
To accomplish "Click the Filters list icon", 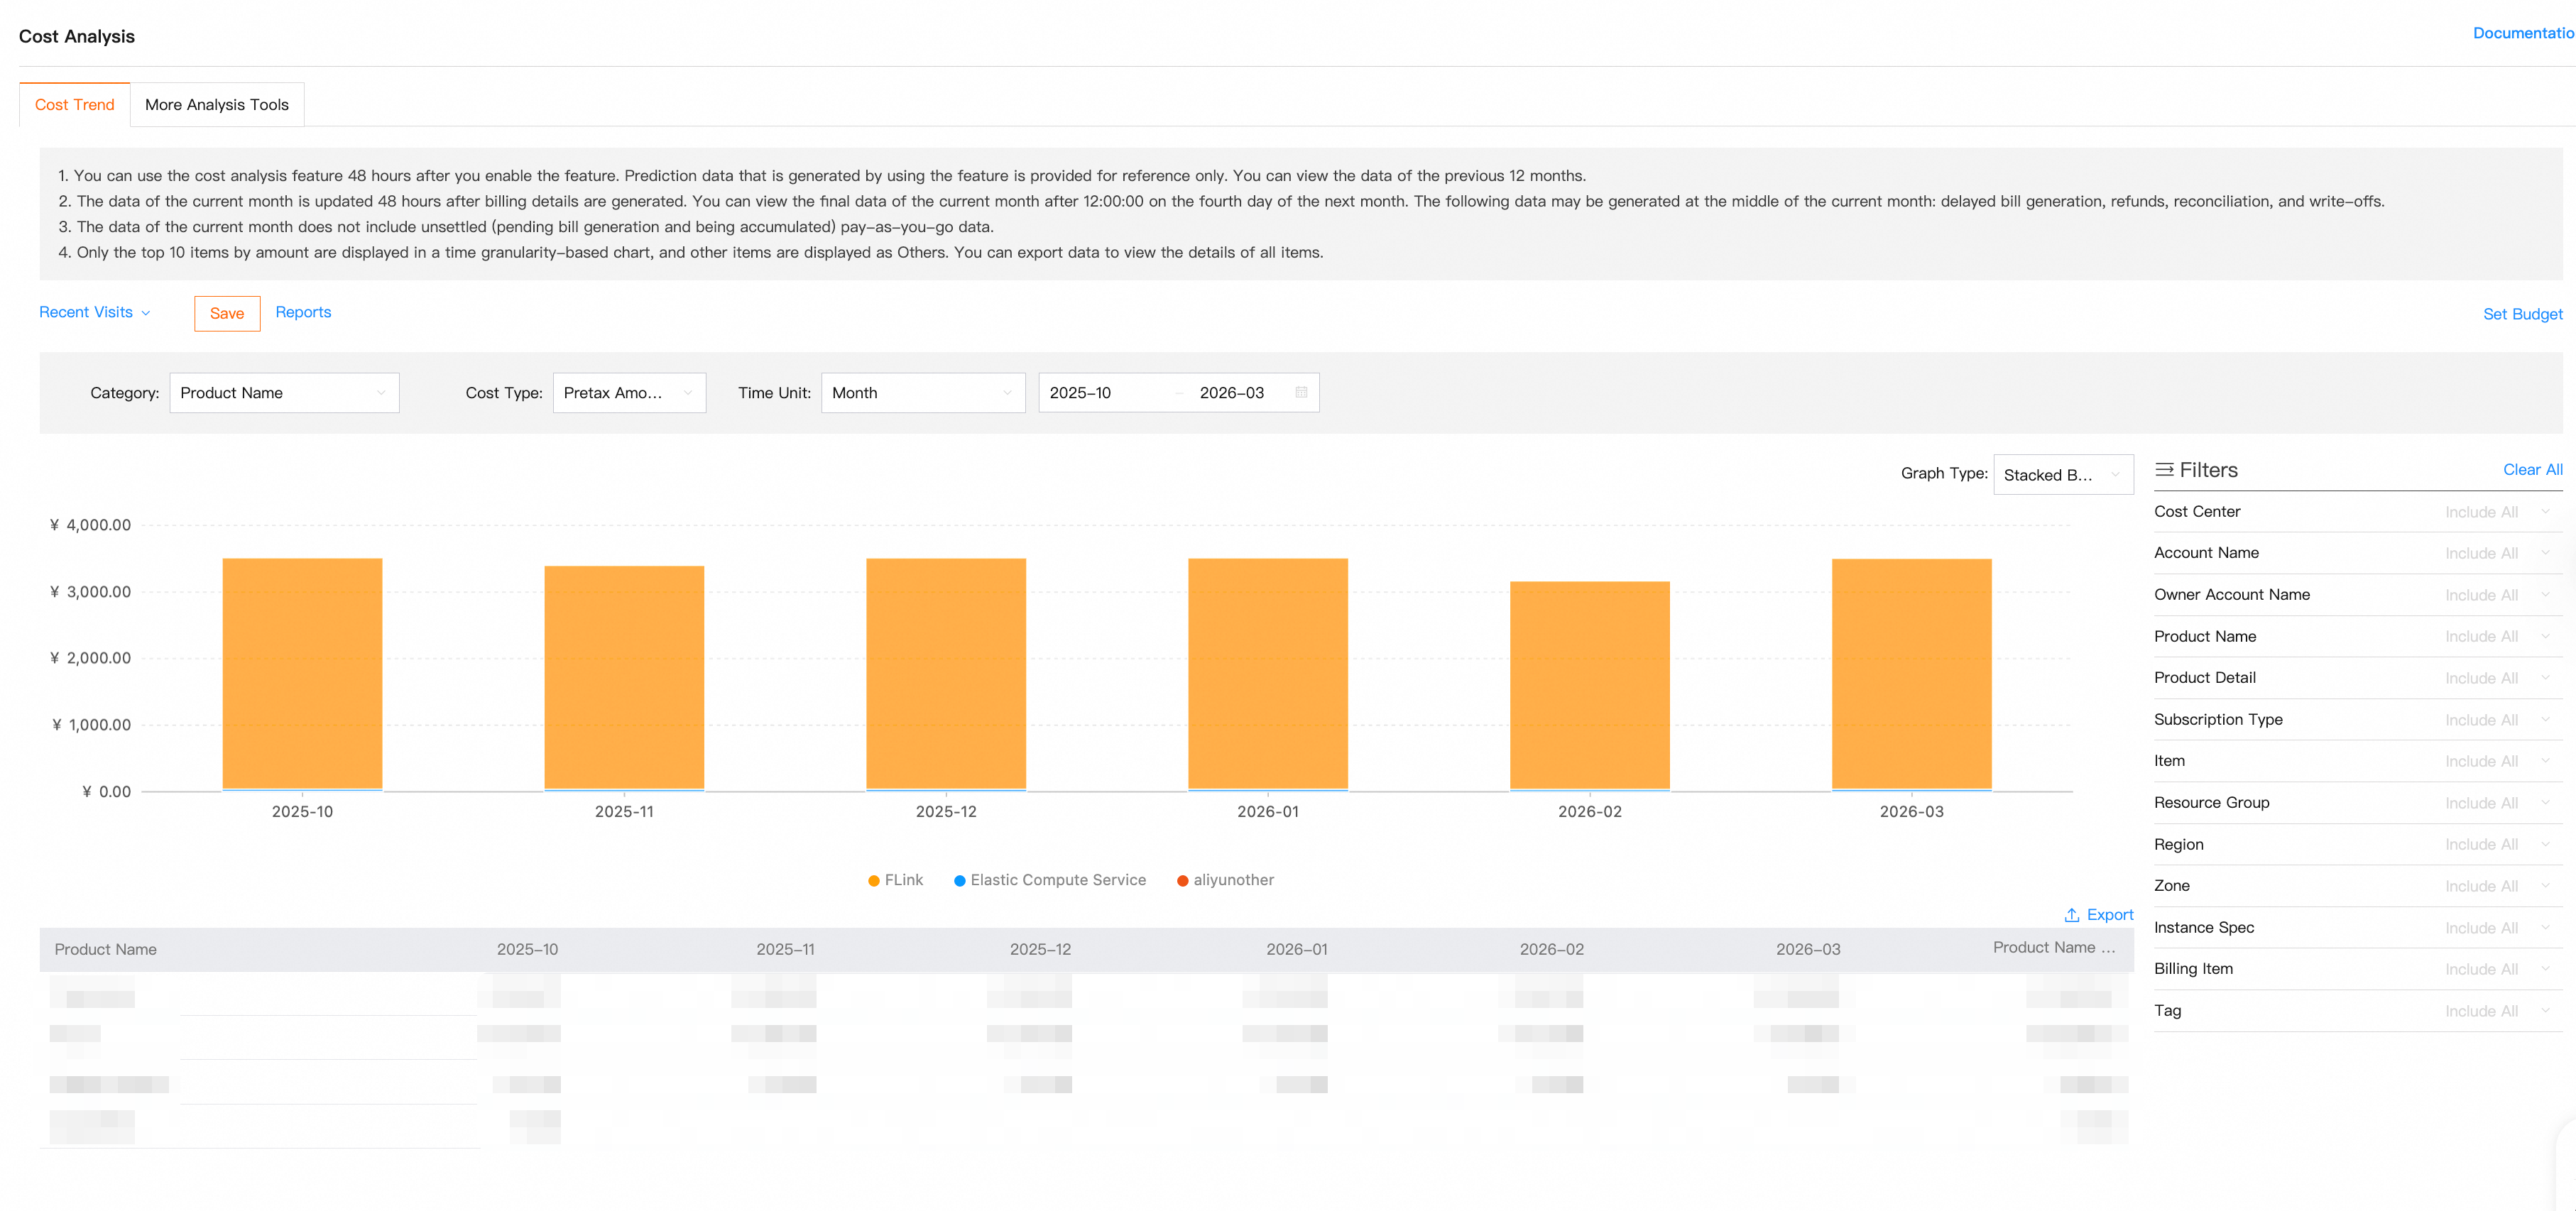I will 2164,470.
